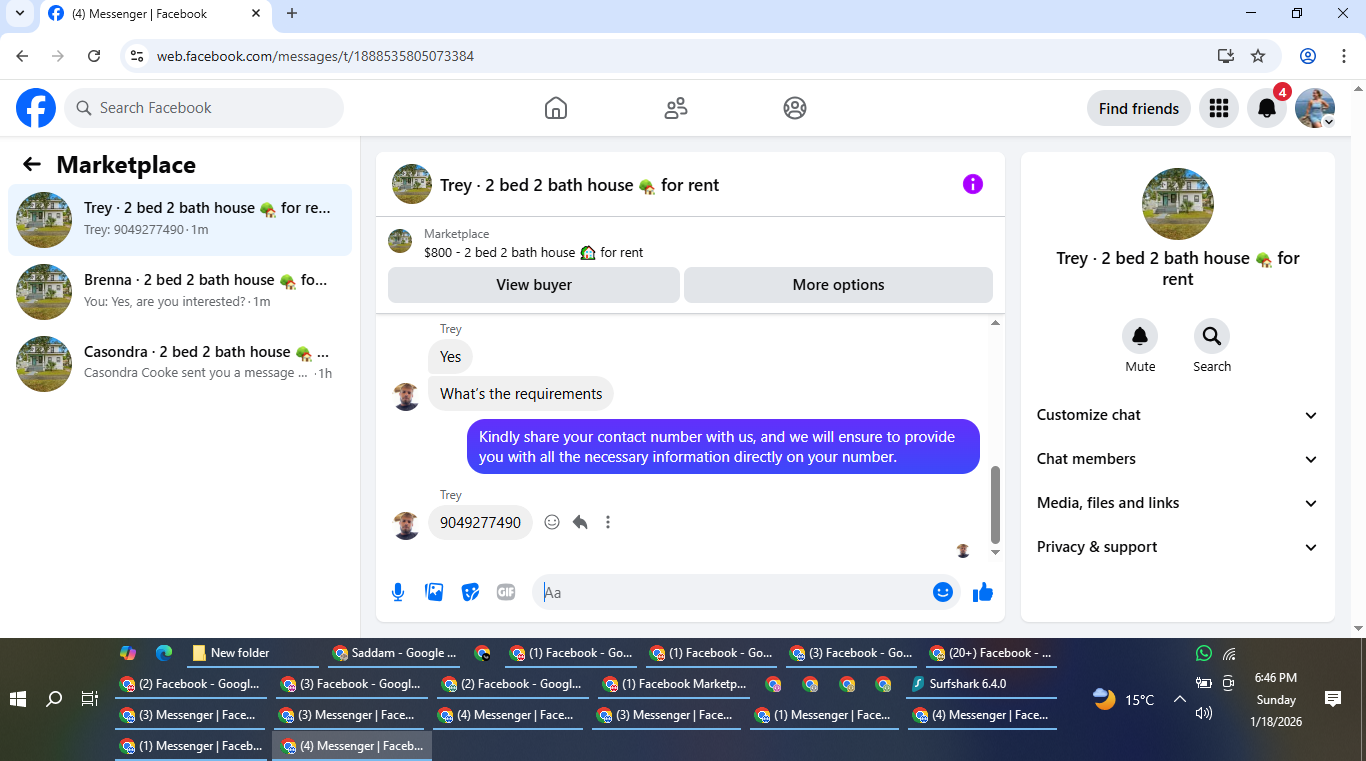Screen dimensions: 1366x761
Task: Open the Brenna conversation in the list
Action: click(x=180, y=292)
